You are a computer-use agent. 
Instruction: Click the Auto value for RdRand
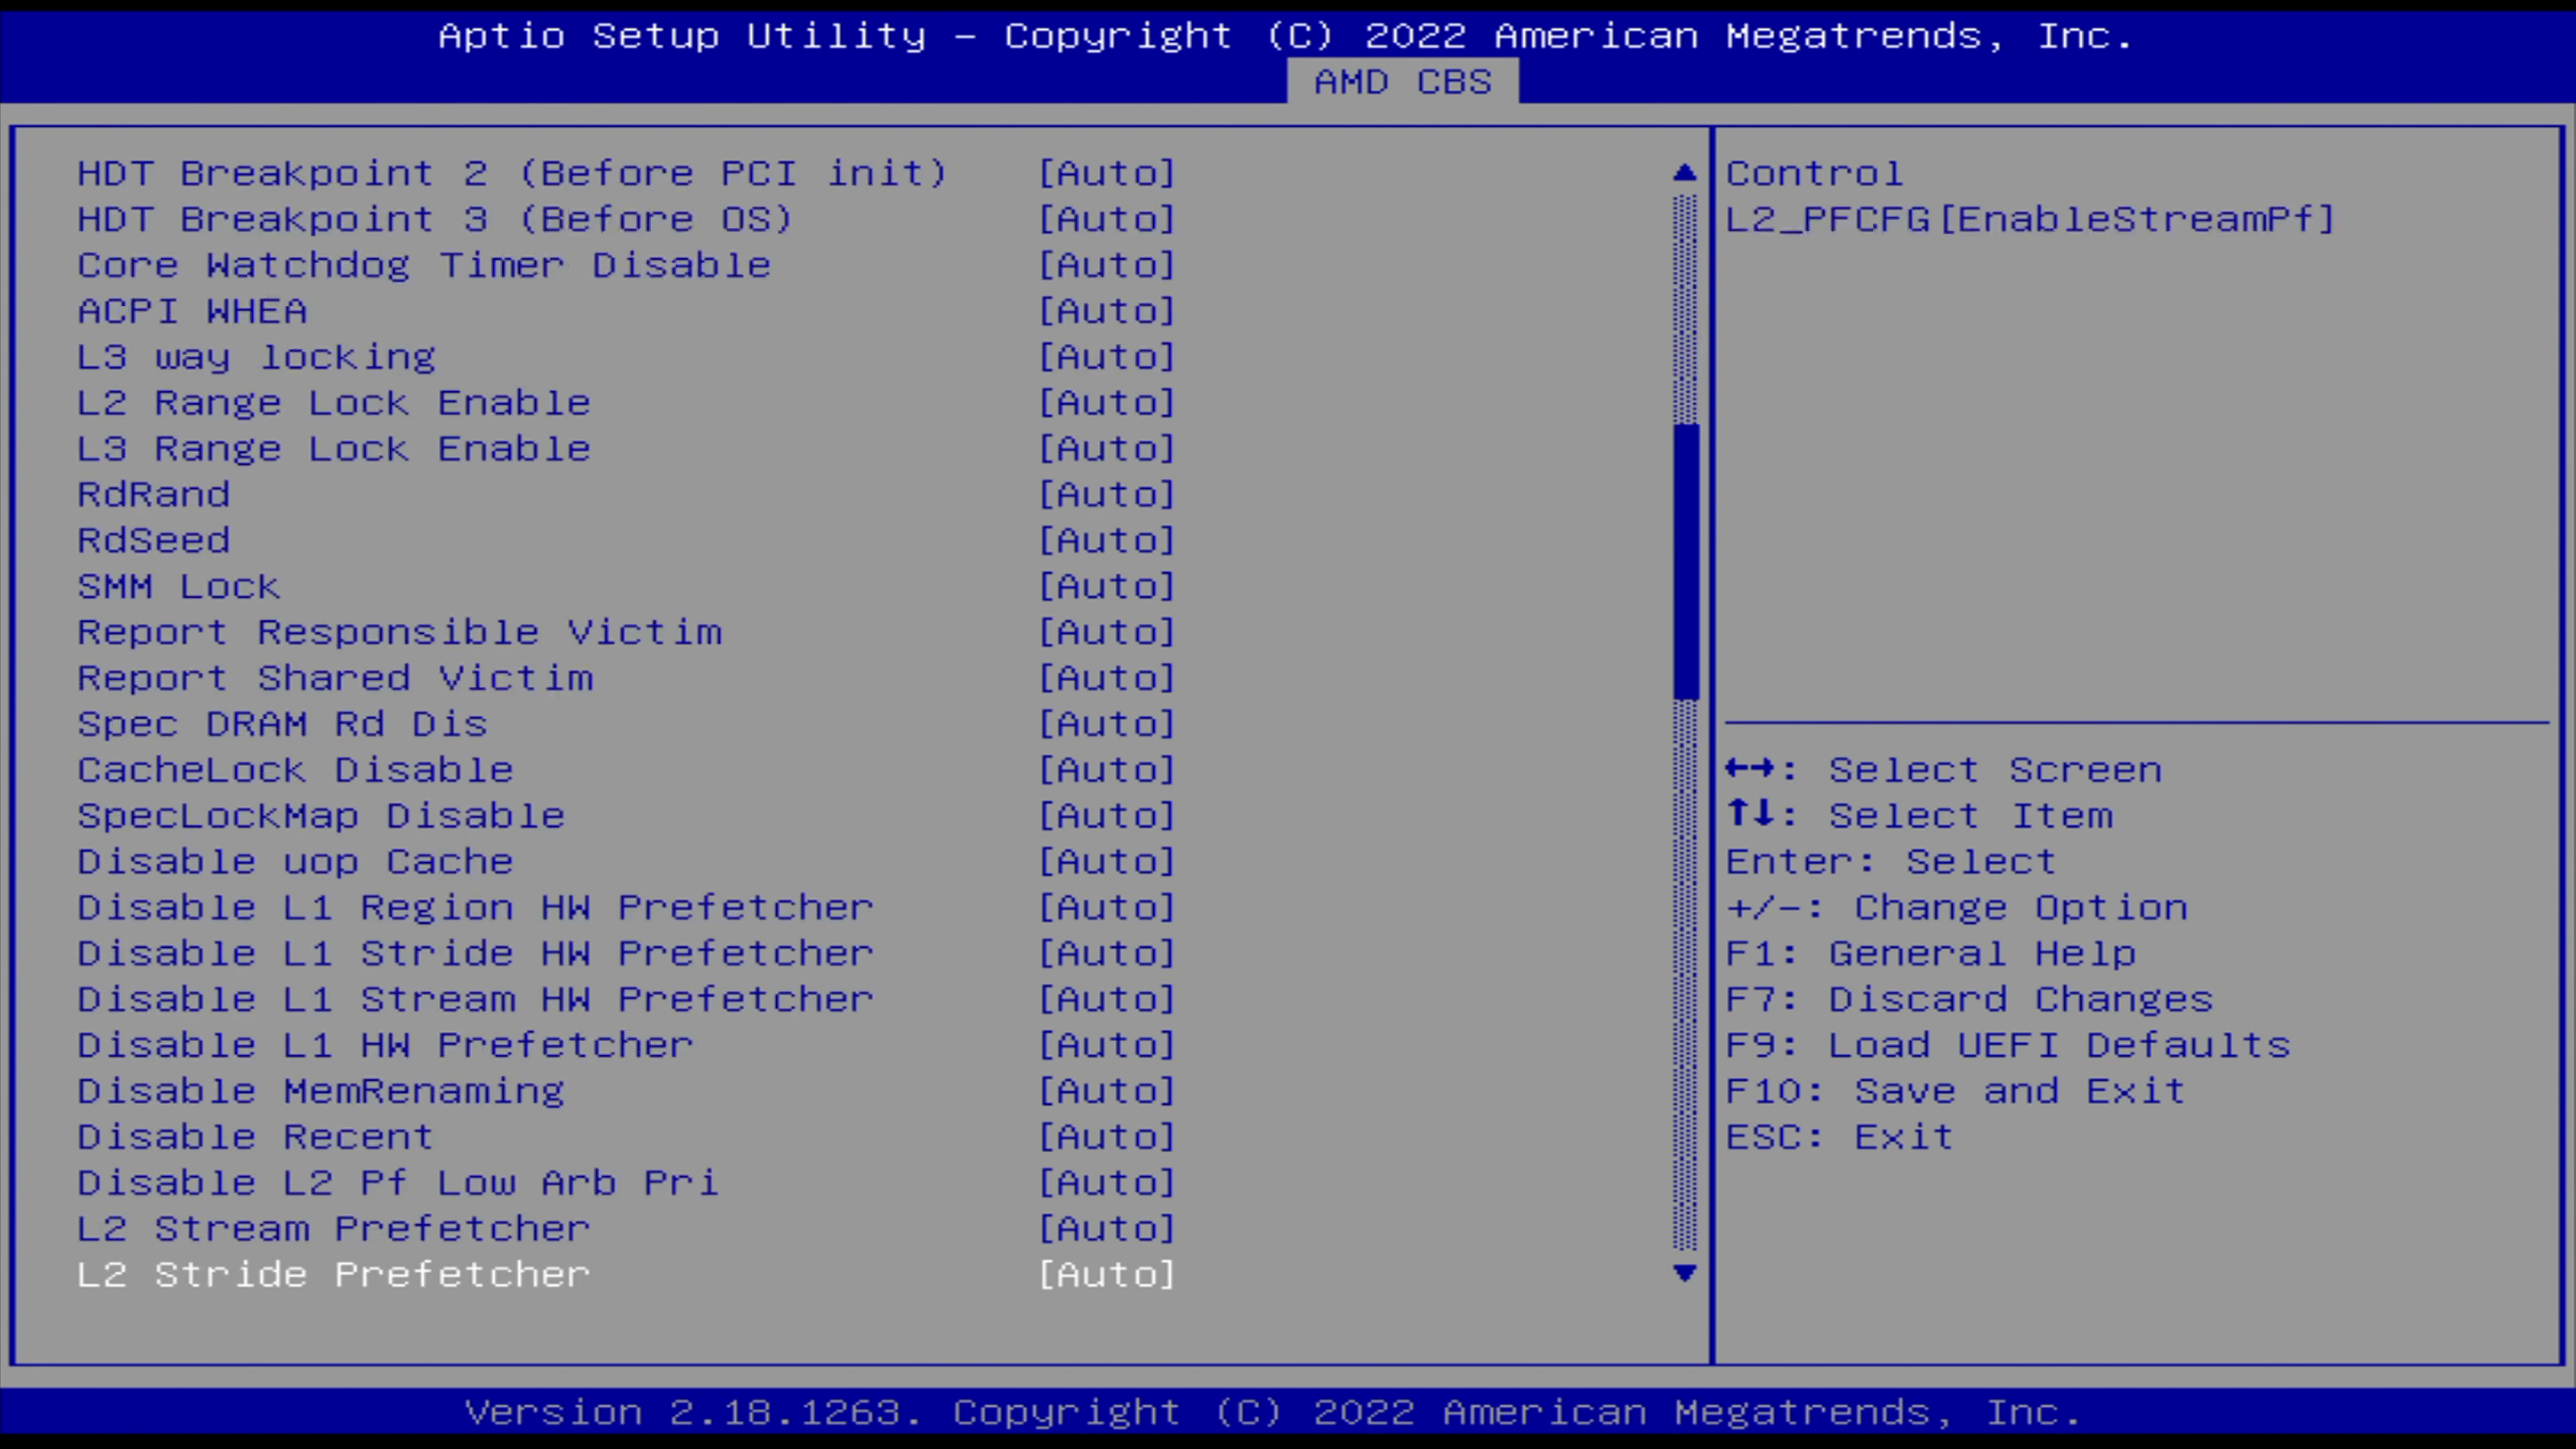(x=1107, y=495)
